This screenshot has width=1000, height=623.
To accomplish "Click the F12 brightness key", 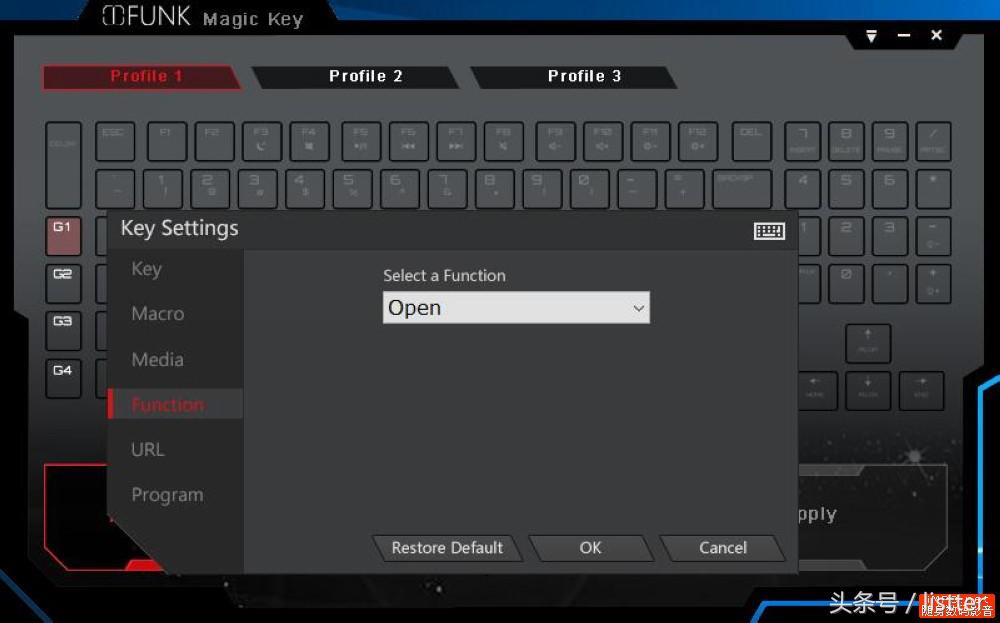I will pos(698,141).
